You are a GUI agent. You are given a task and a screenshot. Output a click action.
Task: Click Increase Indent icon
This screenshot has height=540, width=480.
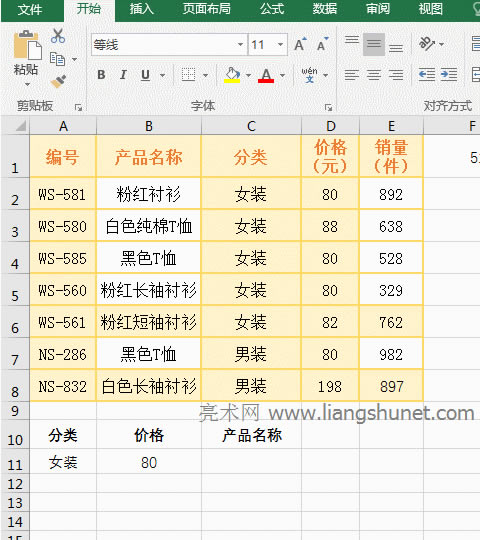click(x=449, y=75)
